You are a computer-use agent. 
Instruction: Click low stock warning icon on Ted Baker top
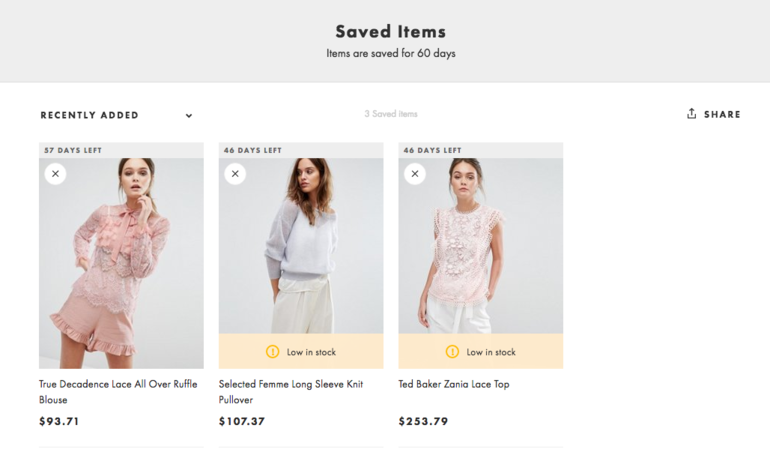tap(452, 352)
